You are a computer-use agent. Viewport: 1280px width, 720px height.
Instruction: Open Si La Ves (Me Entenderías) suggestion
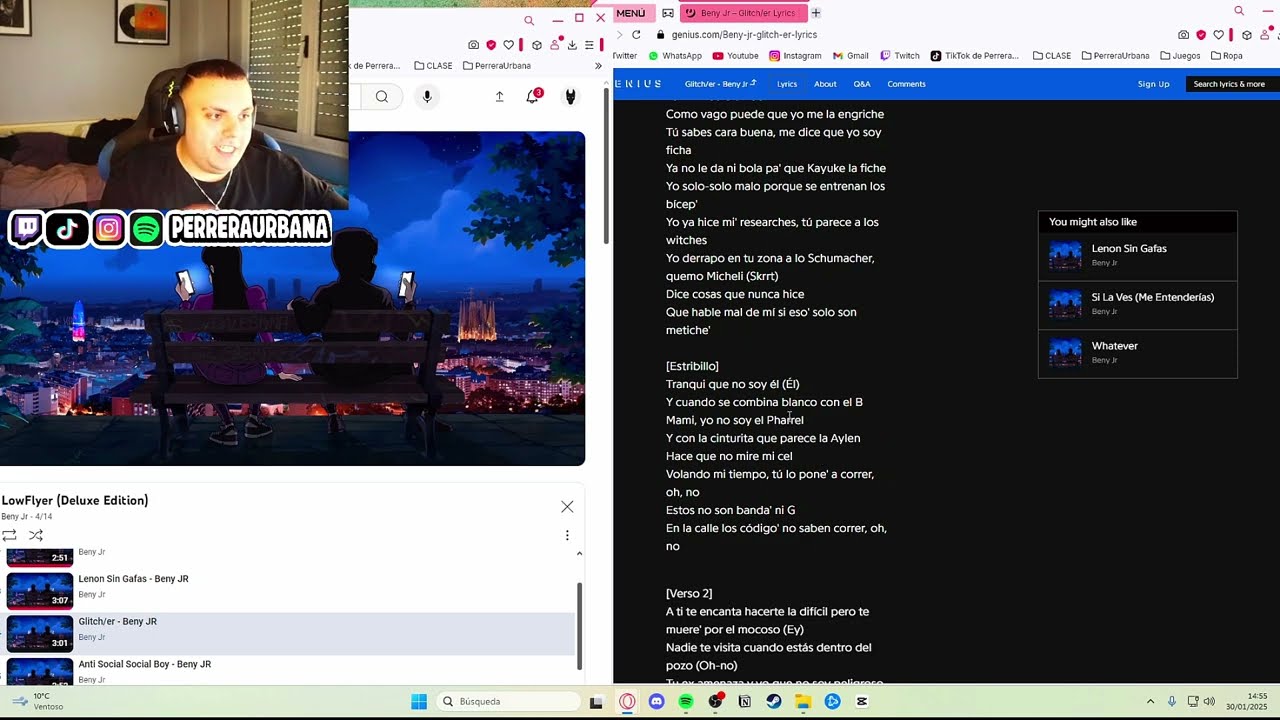[1137, 304]
